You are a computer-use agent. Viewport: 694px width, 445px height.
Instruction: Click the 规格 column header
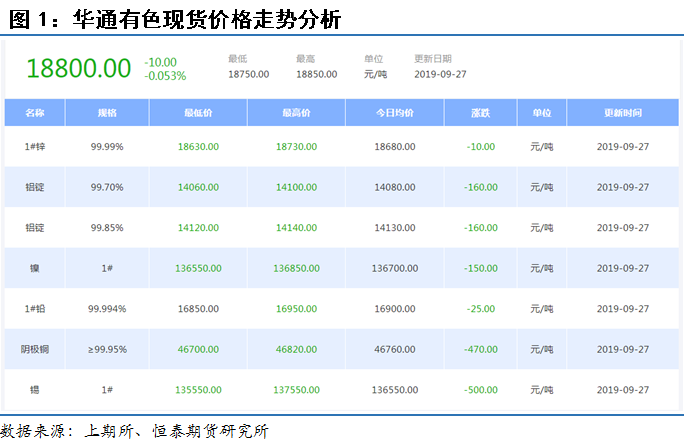(x=107, y=113)
